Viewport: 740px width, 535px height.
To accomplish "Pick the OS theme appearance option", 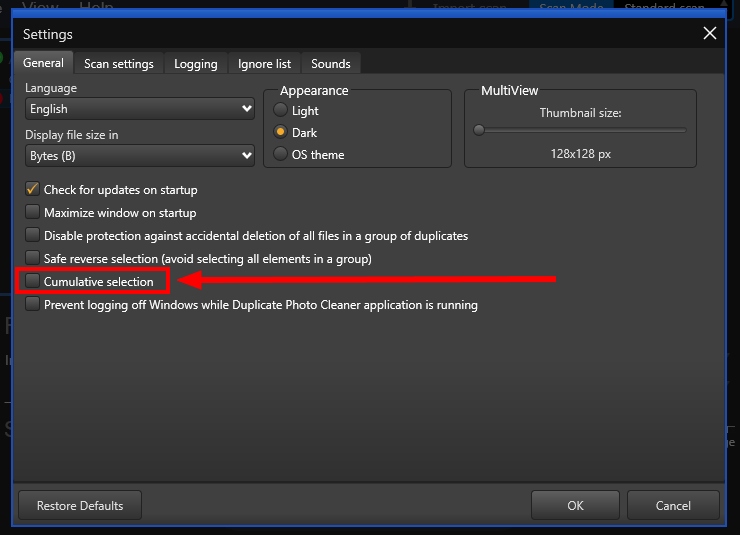I will (281, 155).
